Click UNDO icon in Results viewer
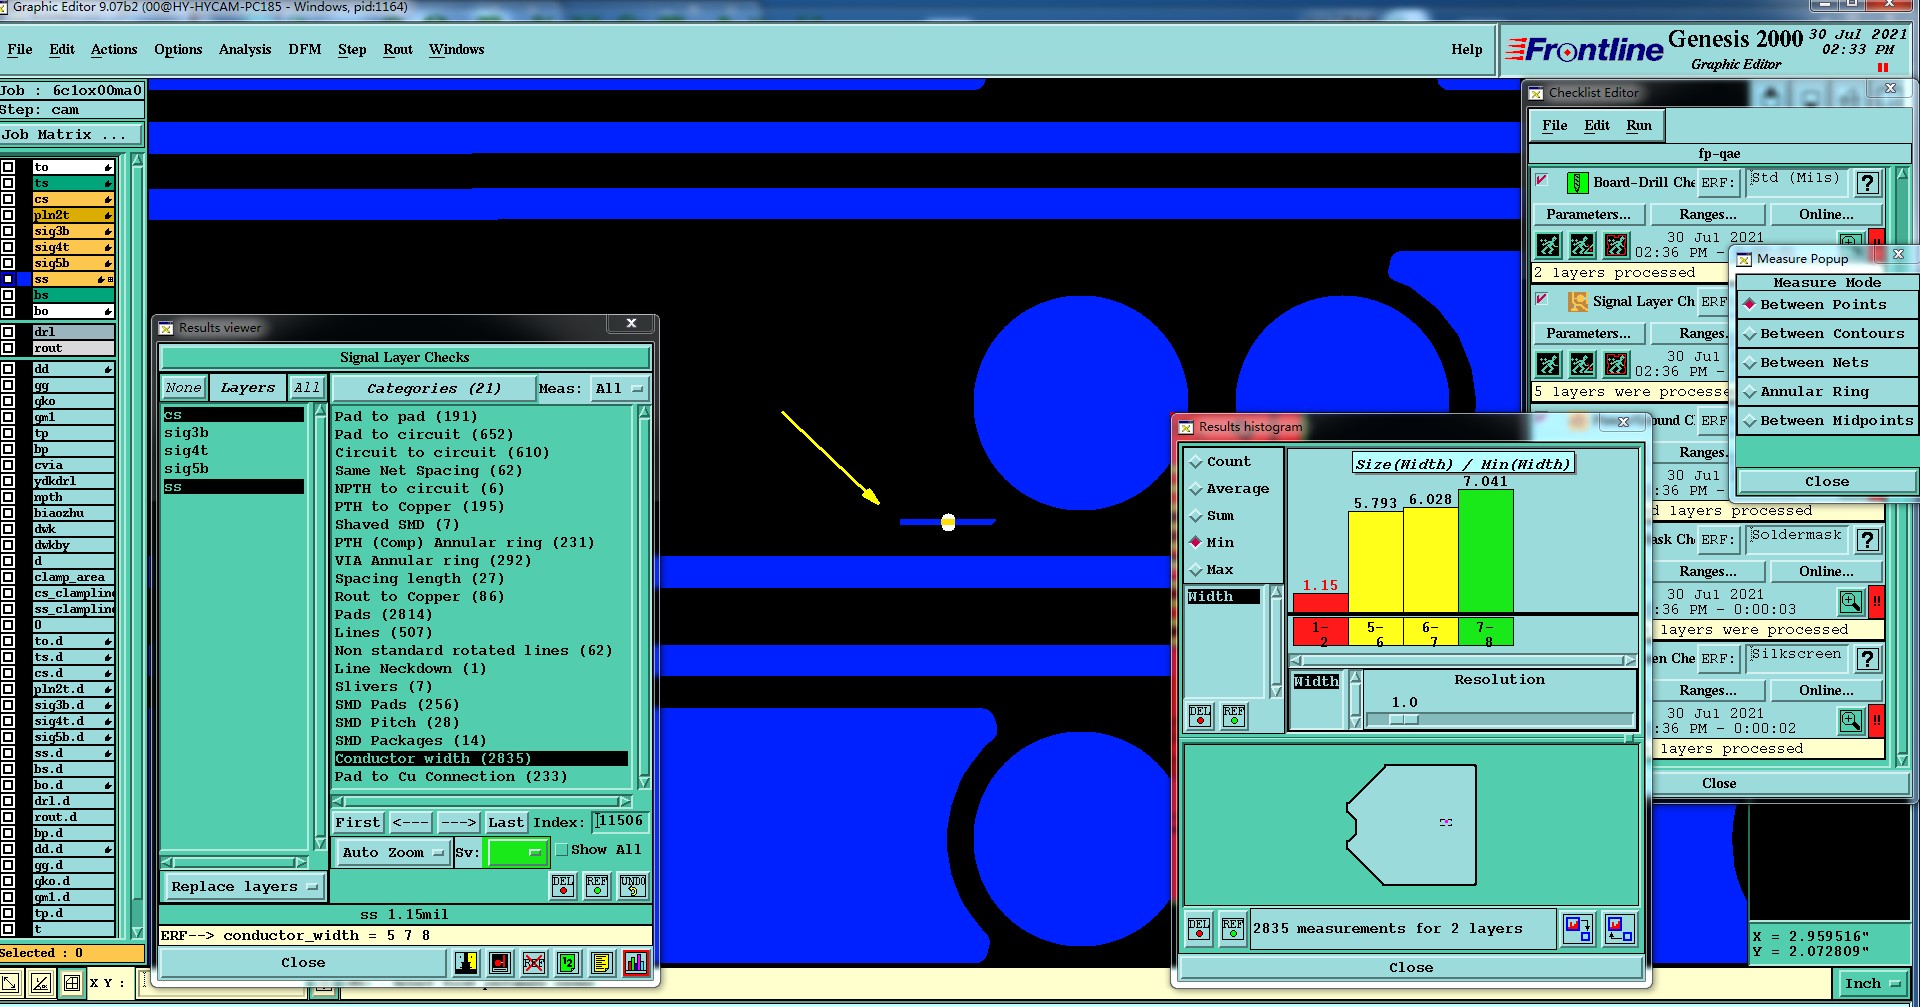1920x1007 pixels. [632, 885]
